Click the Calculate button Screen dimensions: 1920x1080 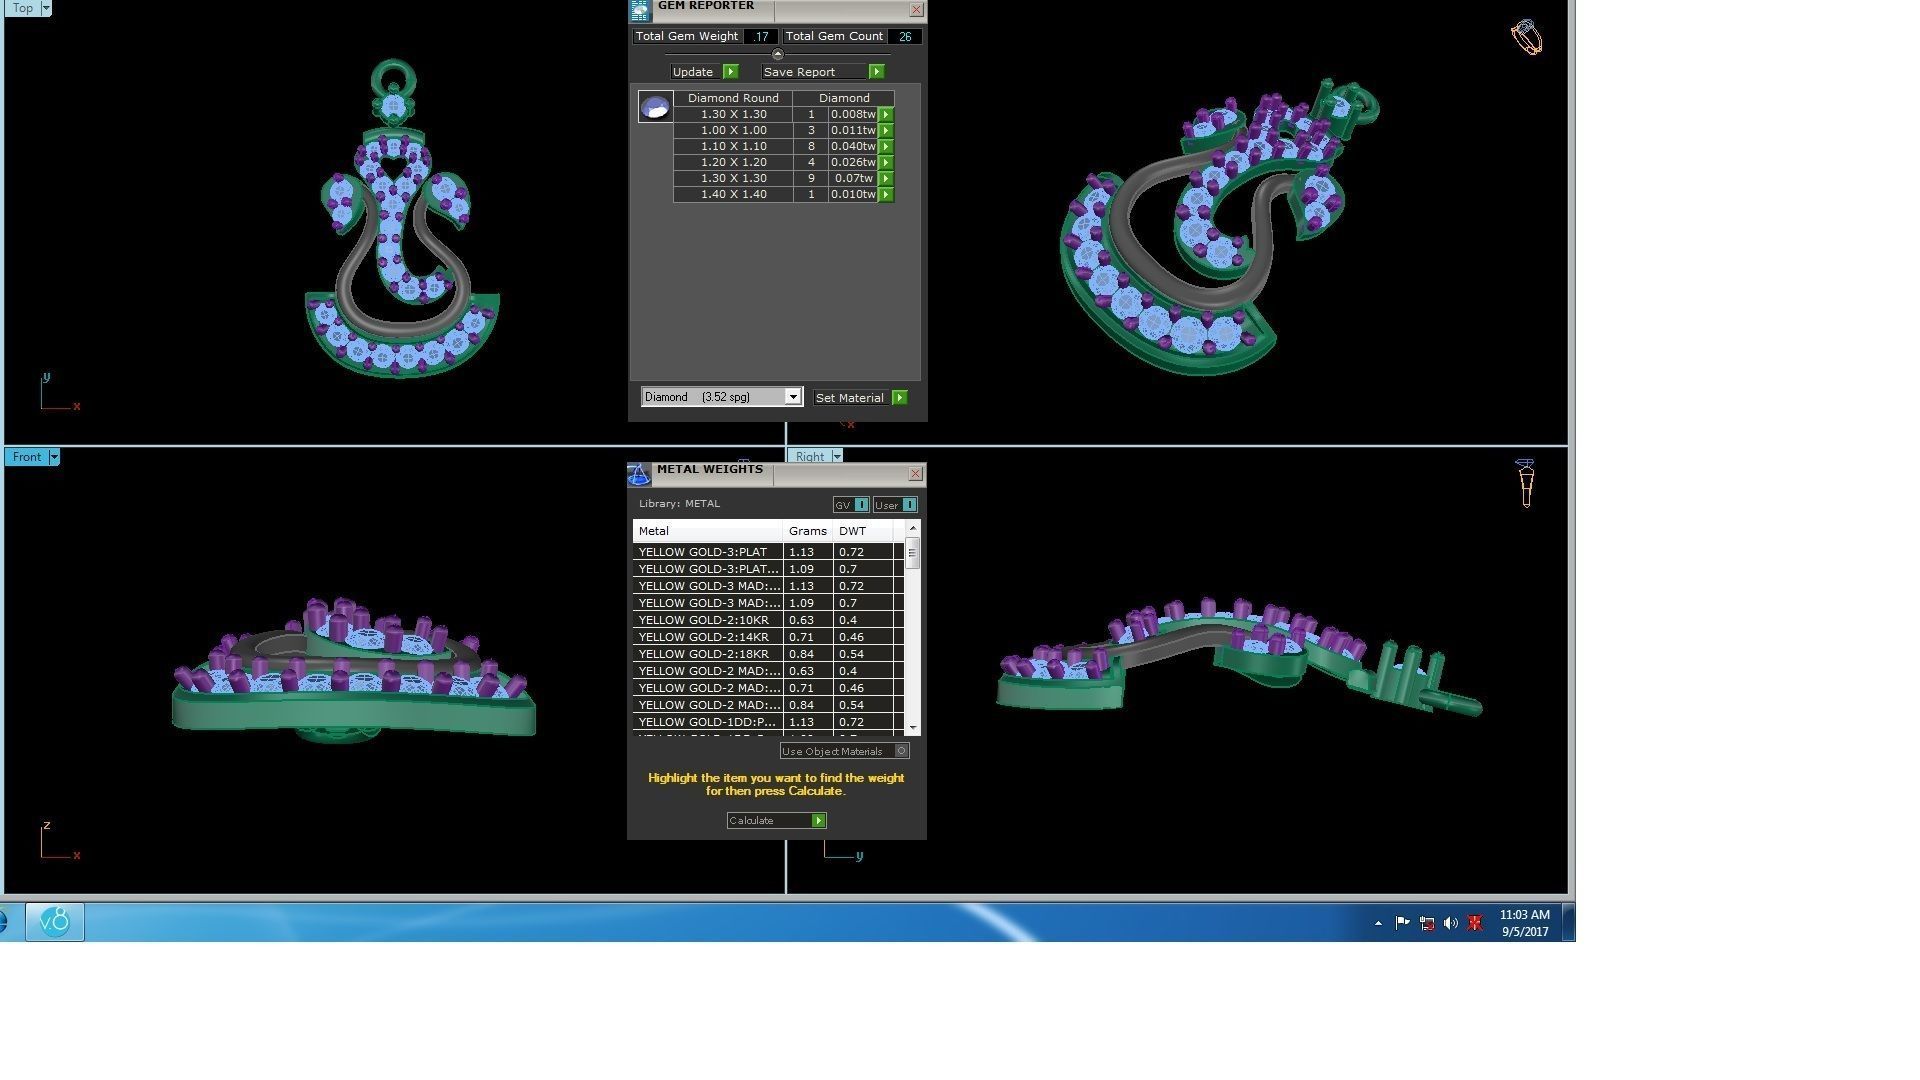pos(775,821)
